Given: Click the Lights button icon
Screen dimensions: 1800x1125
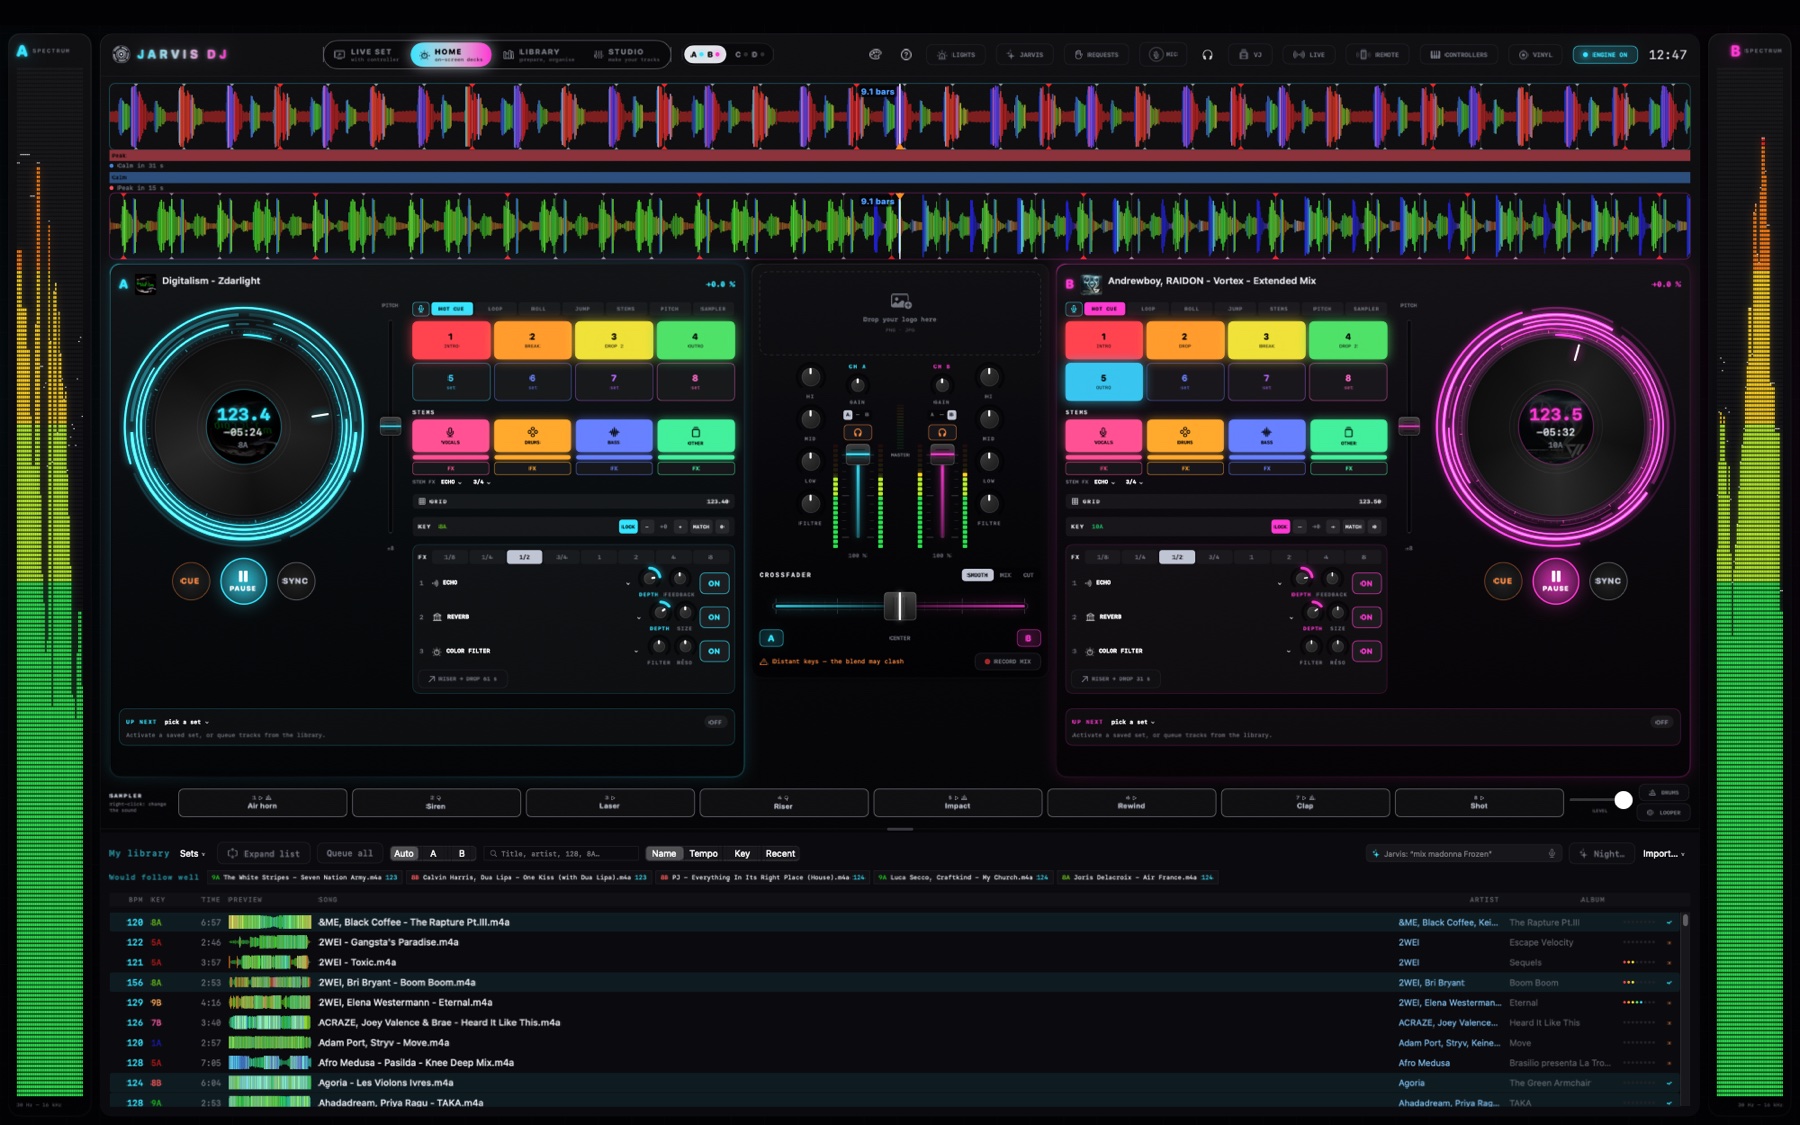Looking at the screenshot, I should click(x=941, y=55).
